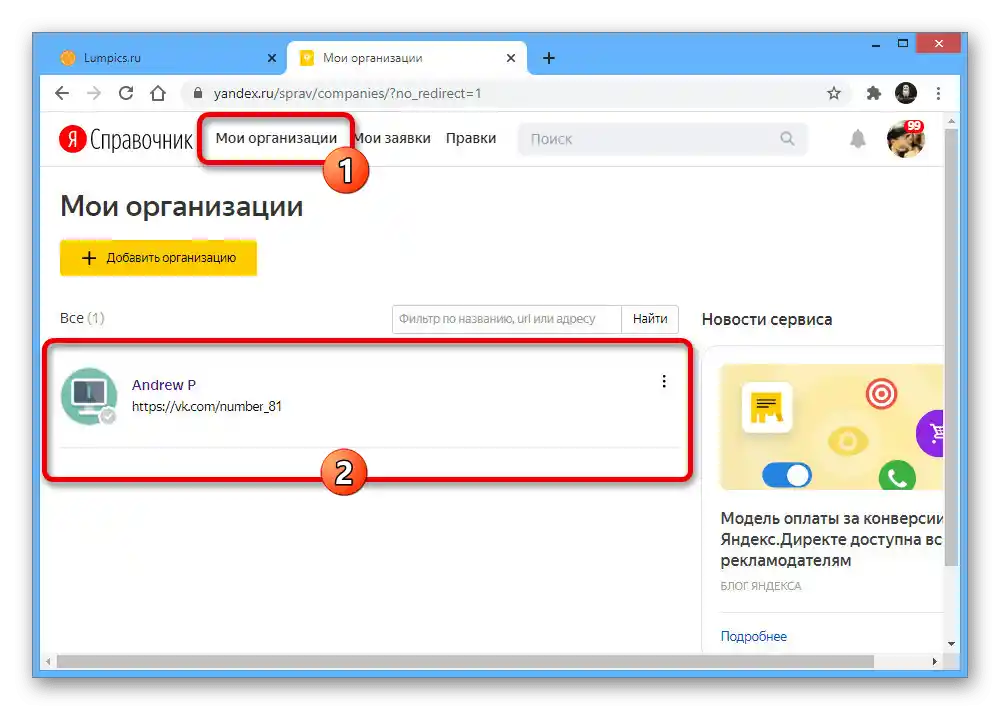This screenshot has height=710, width=1000.
Task: Click horizontal scrollbar right arrow
Action: 934,662
